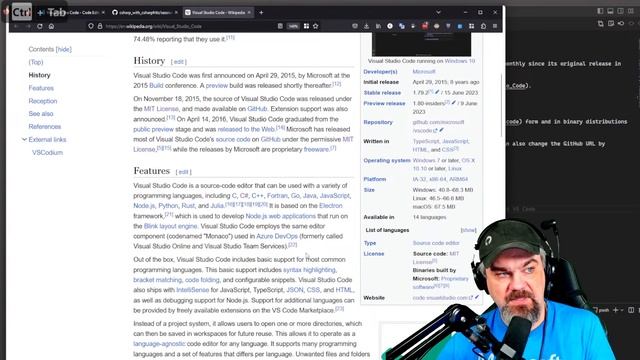Open the downloads panel in browser toolbar
The width and height of the screenshot is (640, 360).
click(367, 26)
